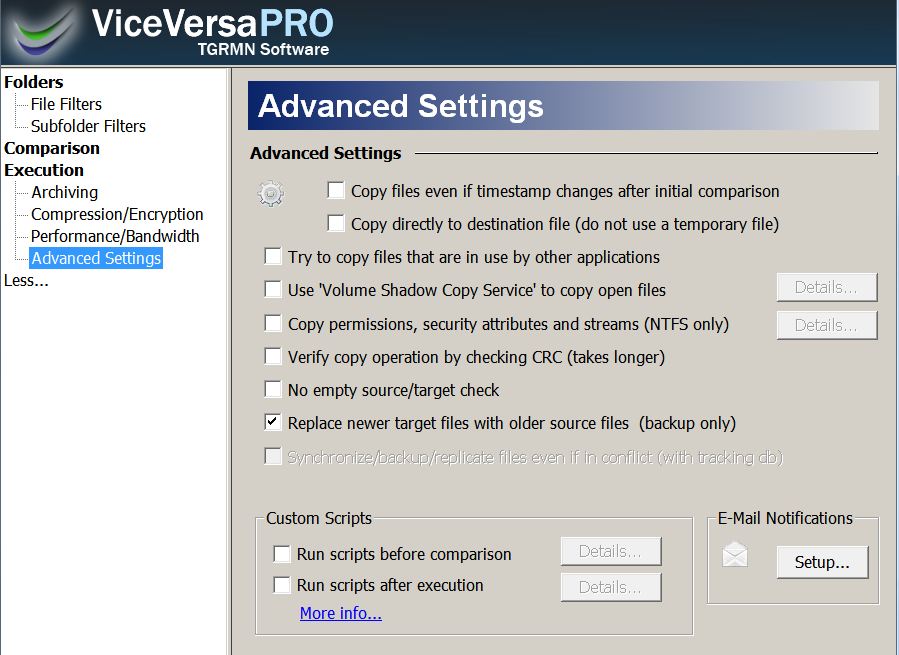
Task: Check No empty source/target check option
Action: click(273, 389)
